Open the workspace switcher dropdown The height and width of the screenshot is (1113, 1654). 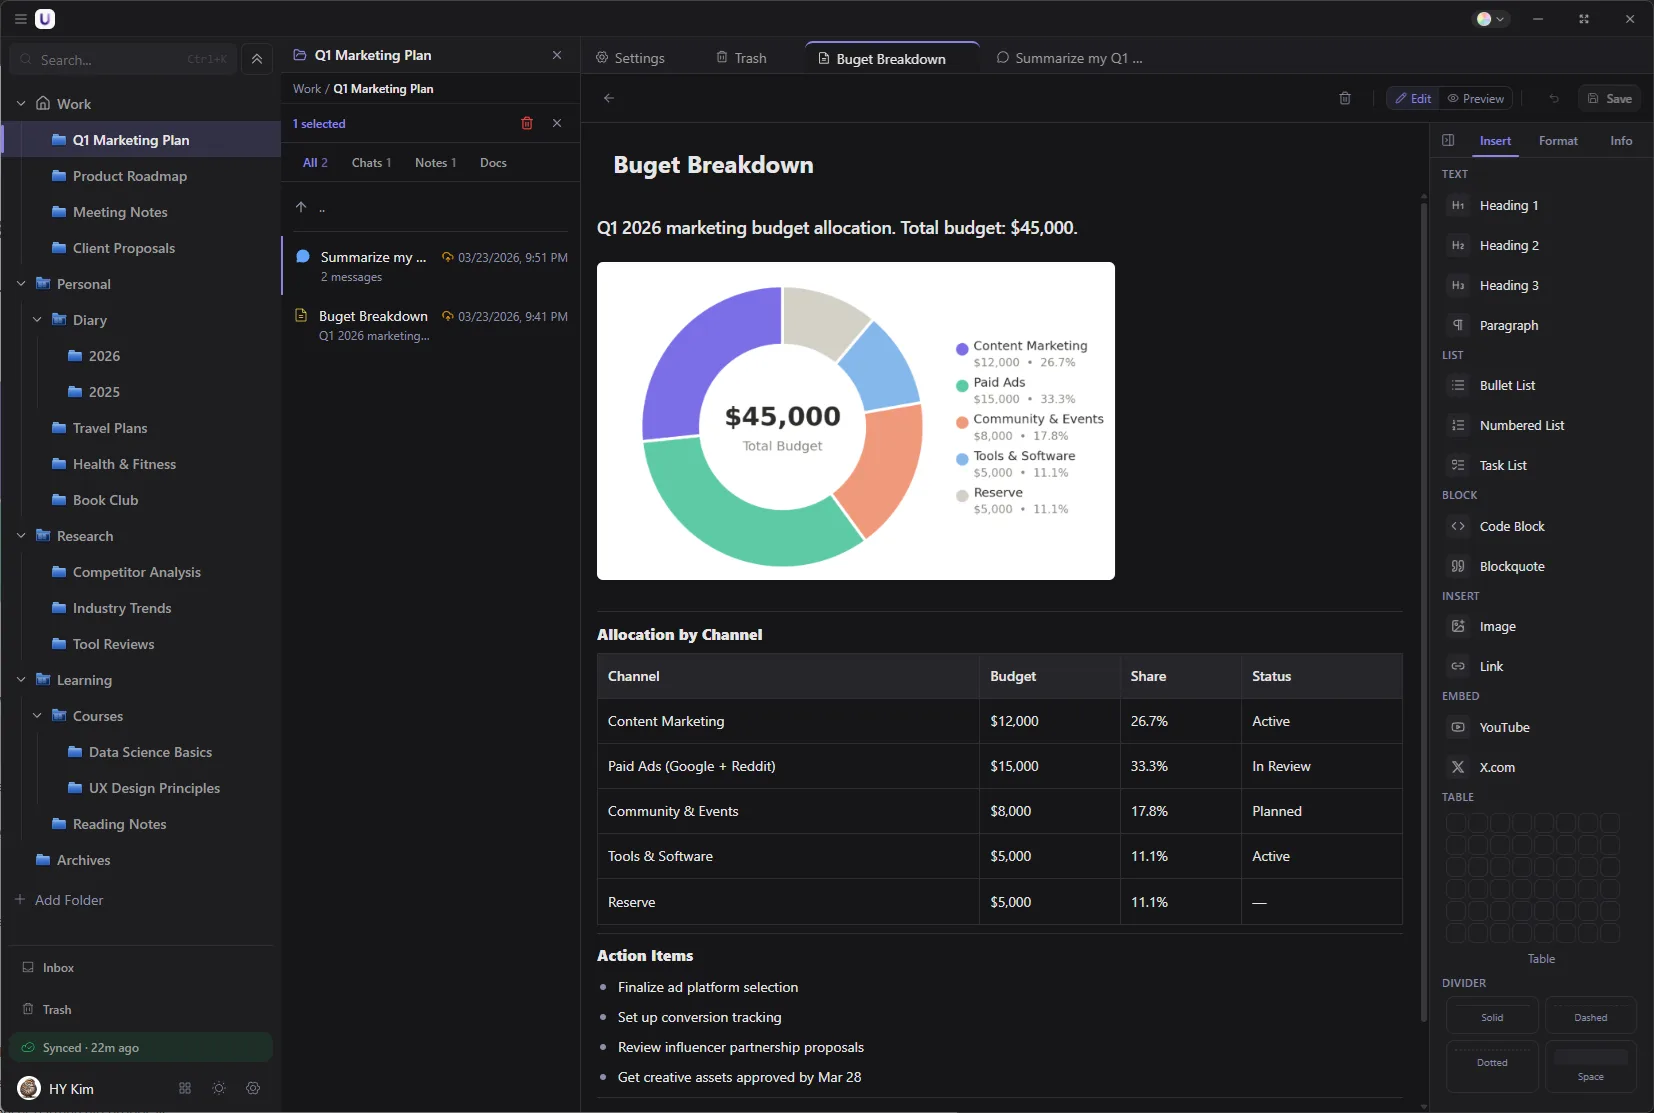1489,18
